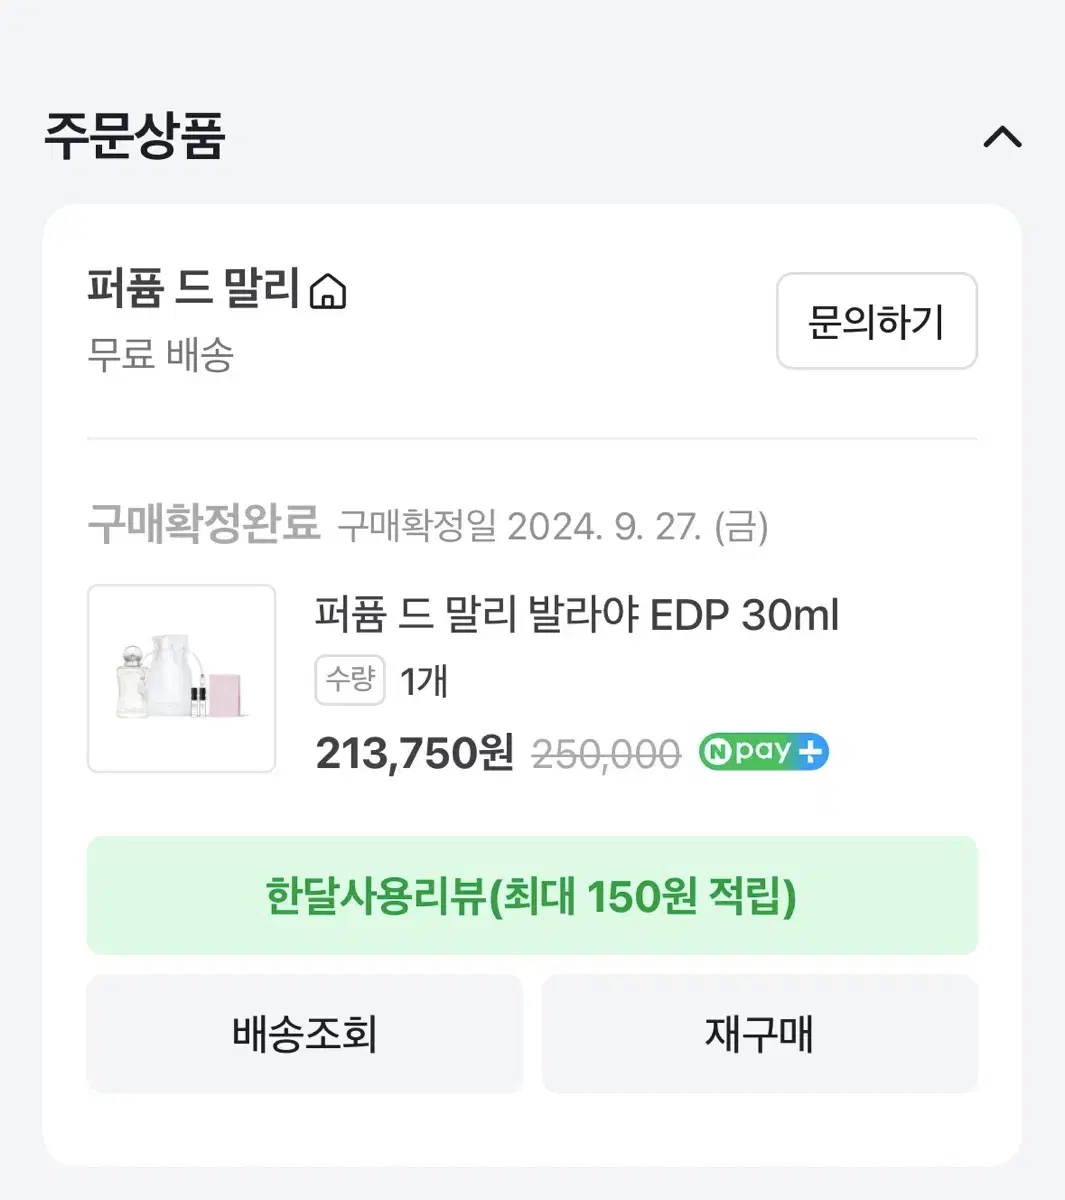Screen dimensions: 1065x1200
Task: Open product title 퍼퓸 드 말리 발라야 EDP 30ml
Action: 577,615
